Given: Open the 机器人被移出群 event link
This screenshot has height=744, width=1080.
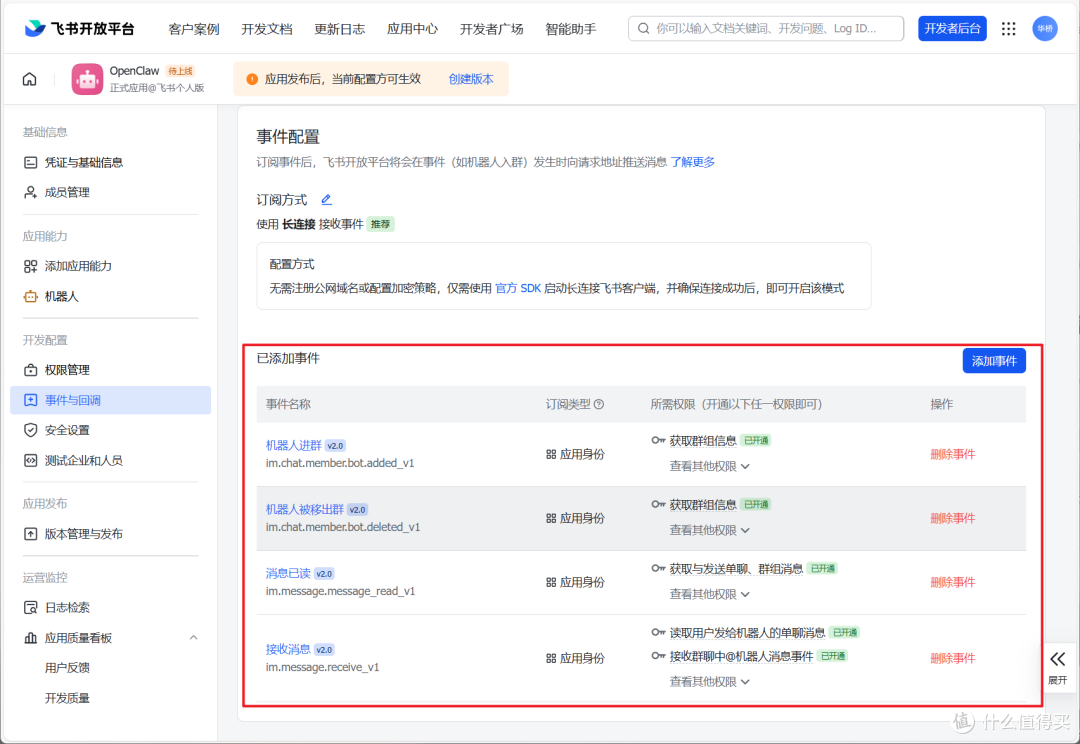Looking at the screenshot, I should [x=304, y=510].
